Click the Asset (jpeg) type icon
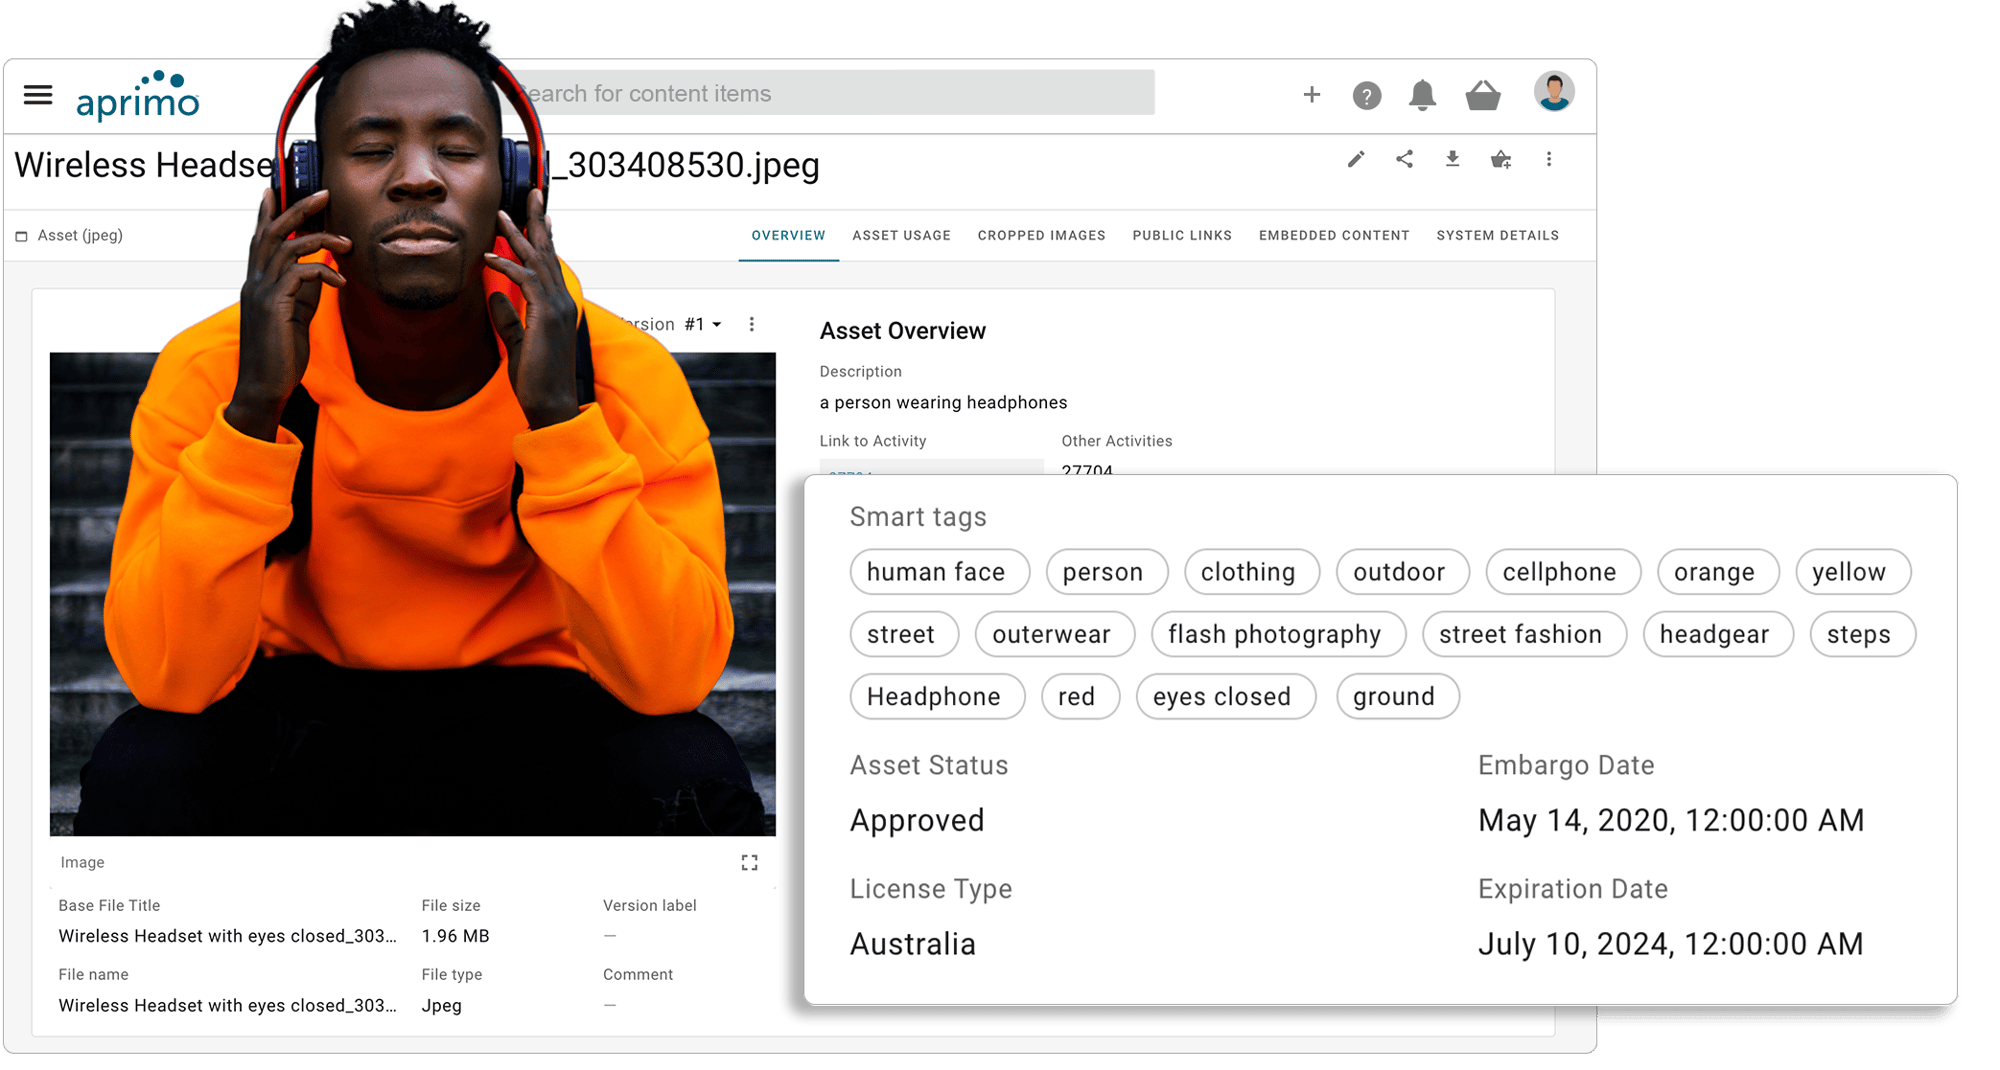The height and width of the screenshot is (1070, 2000). [x=21, y=236]
